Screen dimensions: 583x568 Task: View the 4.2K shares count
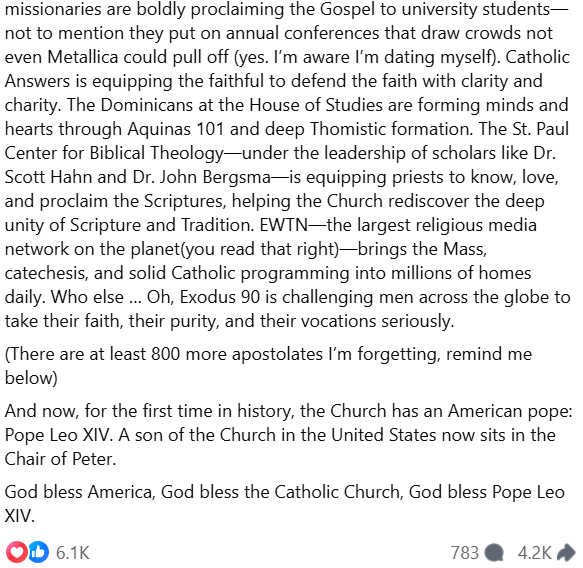pos(535,553)
